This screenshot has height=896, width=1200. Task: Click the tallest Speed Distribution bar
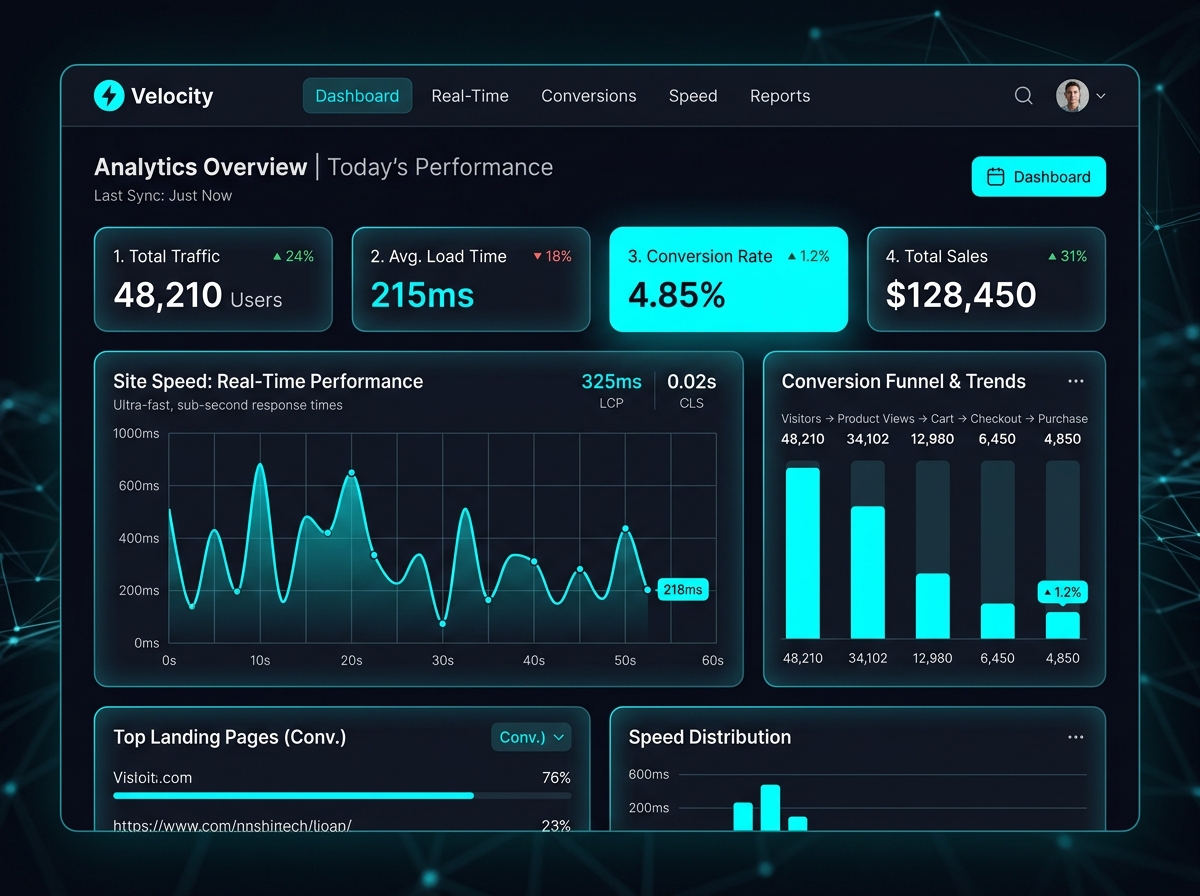[x=770, y=808]
